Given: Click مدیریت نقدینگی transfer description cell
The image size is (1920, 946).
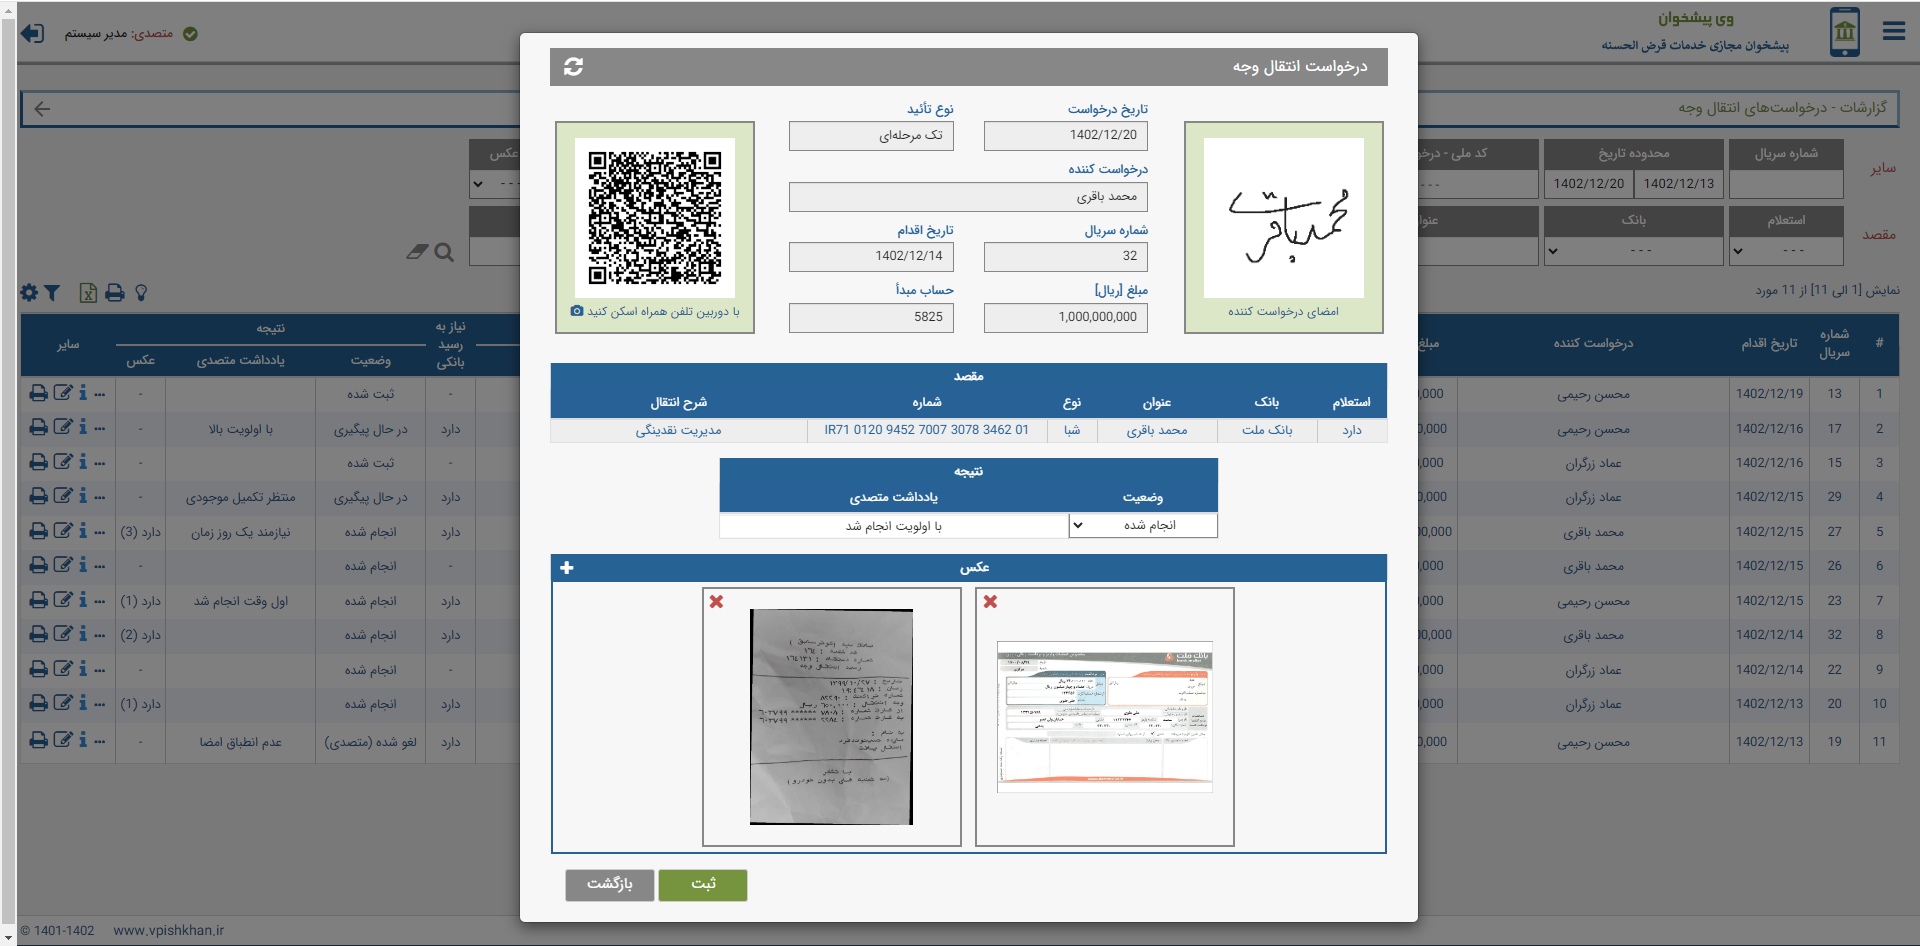Looking at the screenshot, I should pos(679,430).
